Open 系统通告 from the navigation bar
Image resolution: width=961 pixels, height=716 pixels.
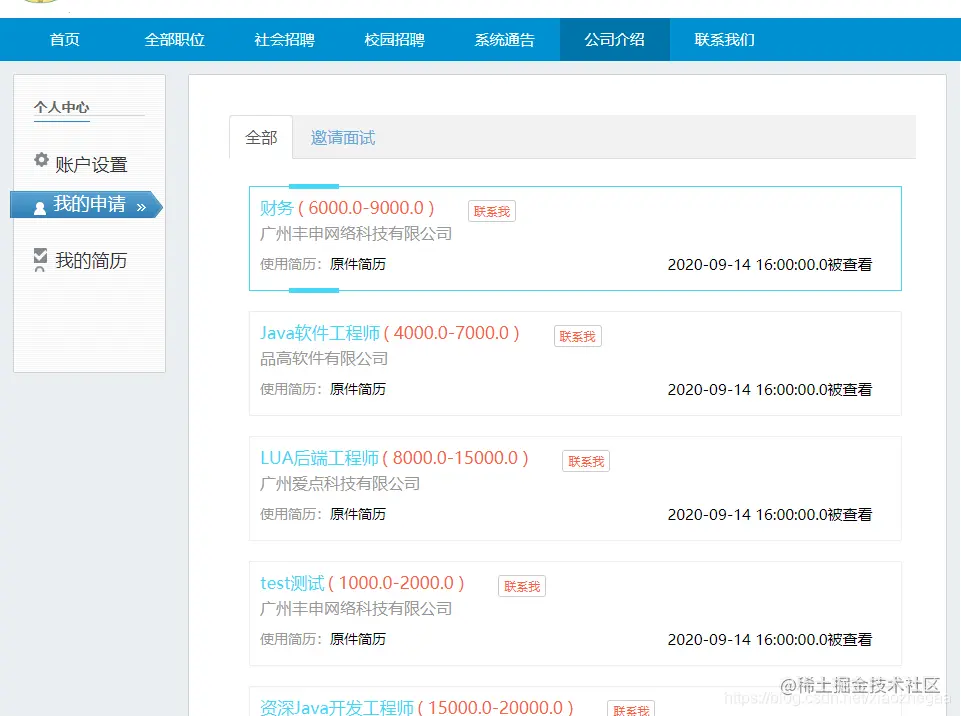(504, 40)
